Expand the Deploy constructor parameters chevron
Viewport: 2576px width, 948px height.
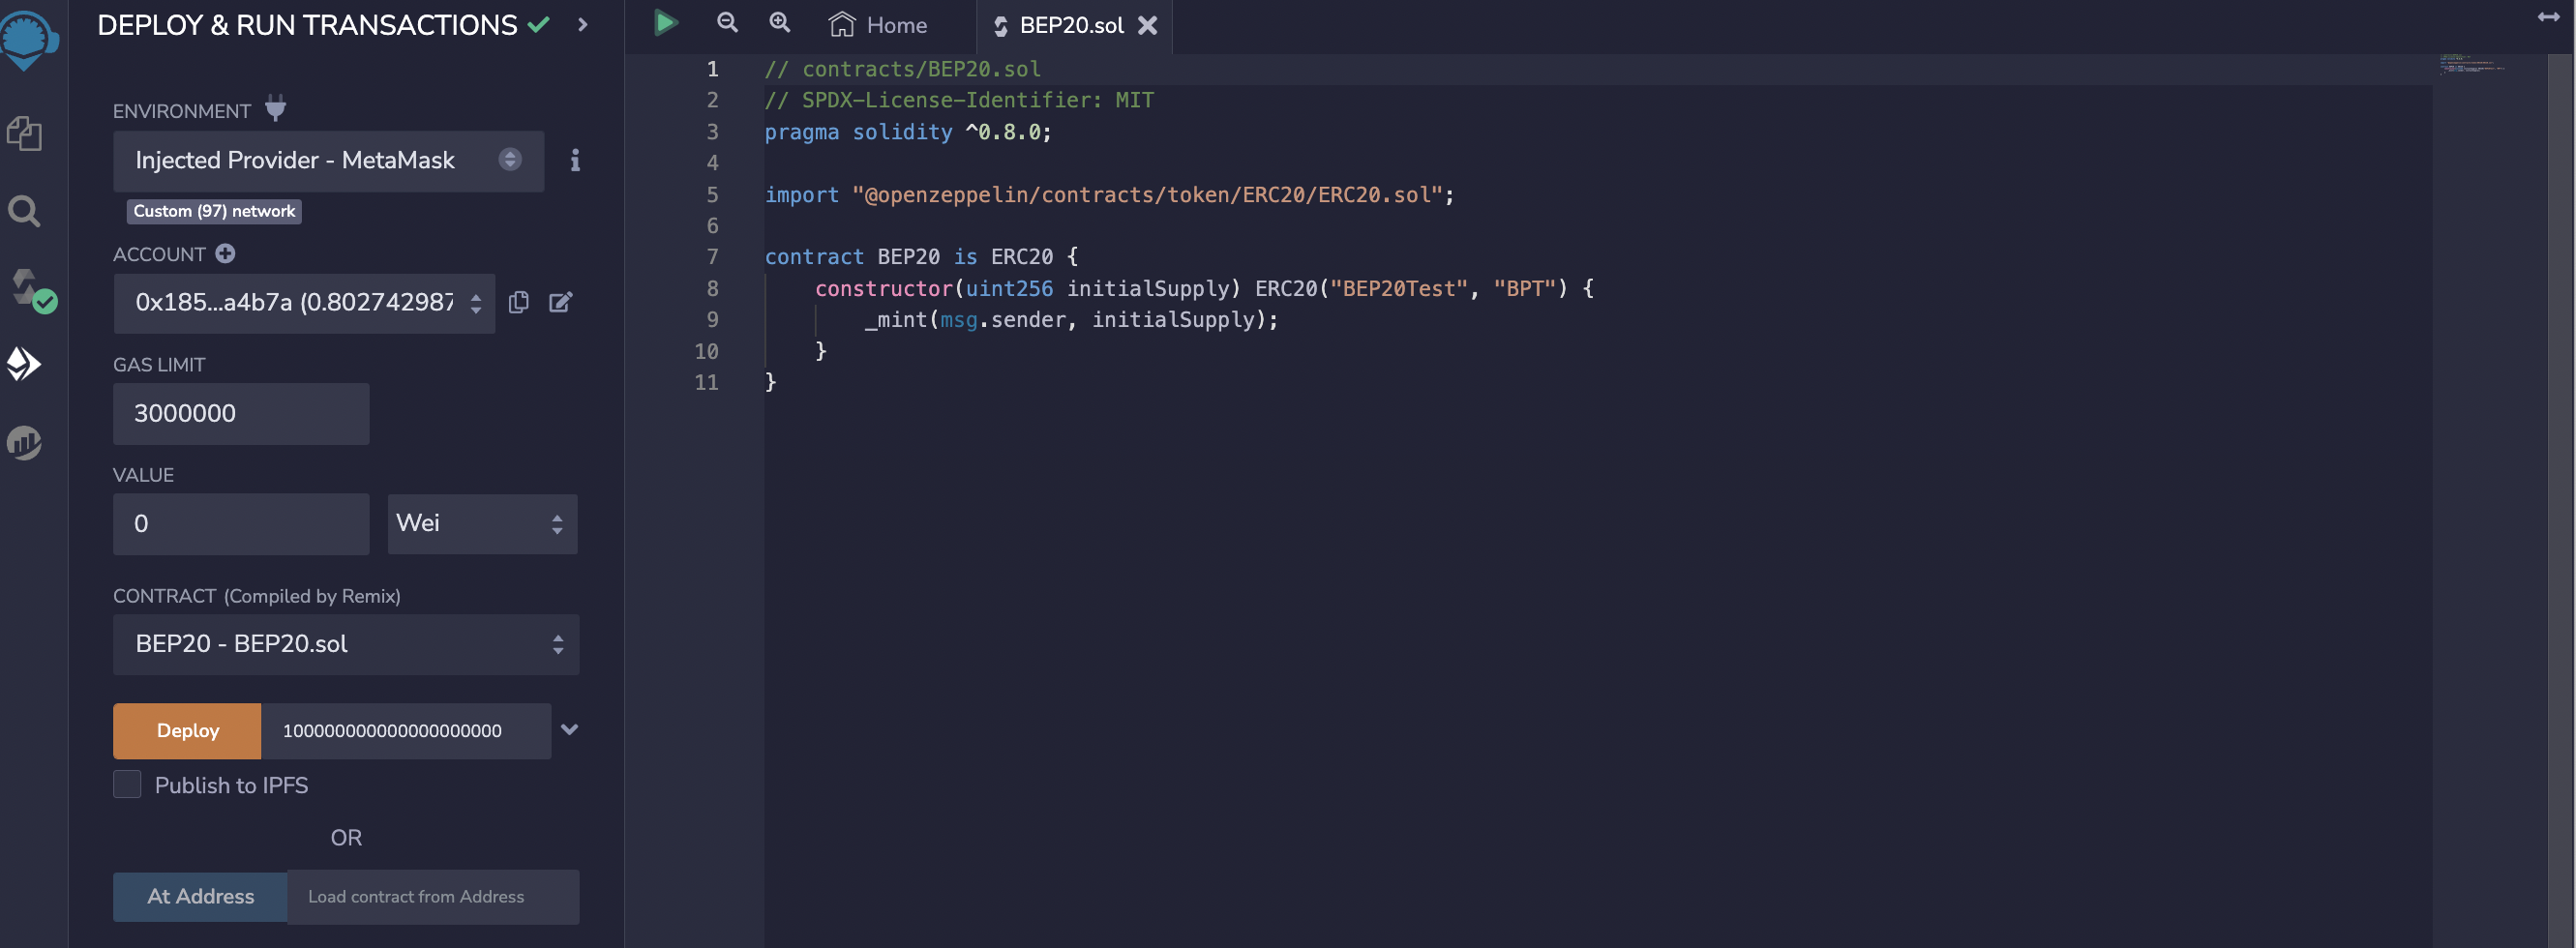tap(569, 730)
